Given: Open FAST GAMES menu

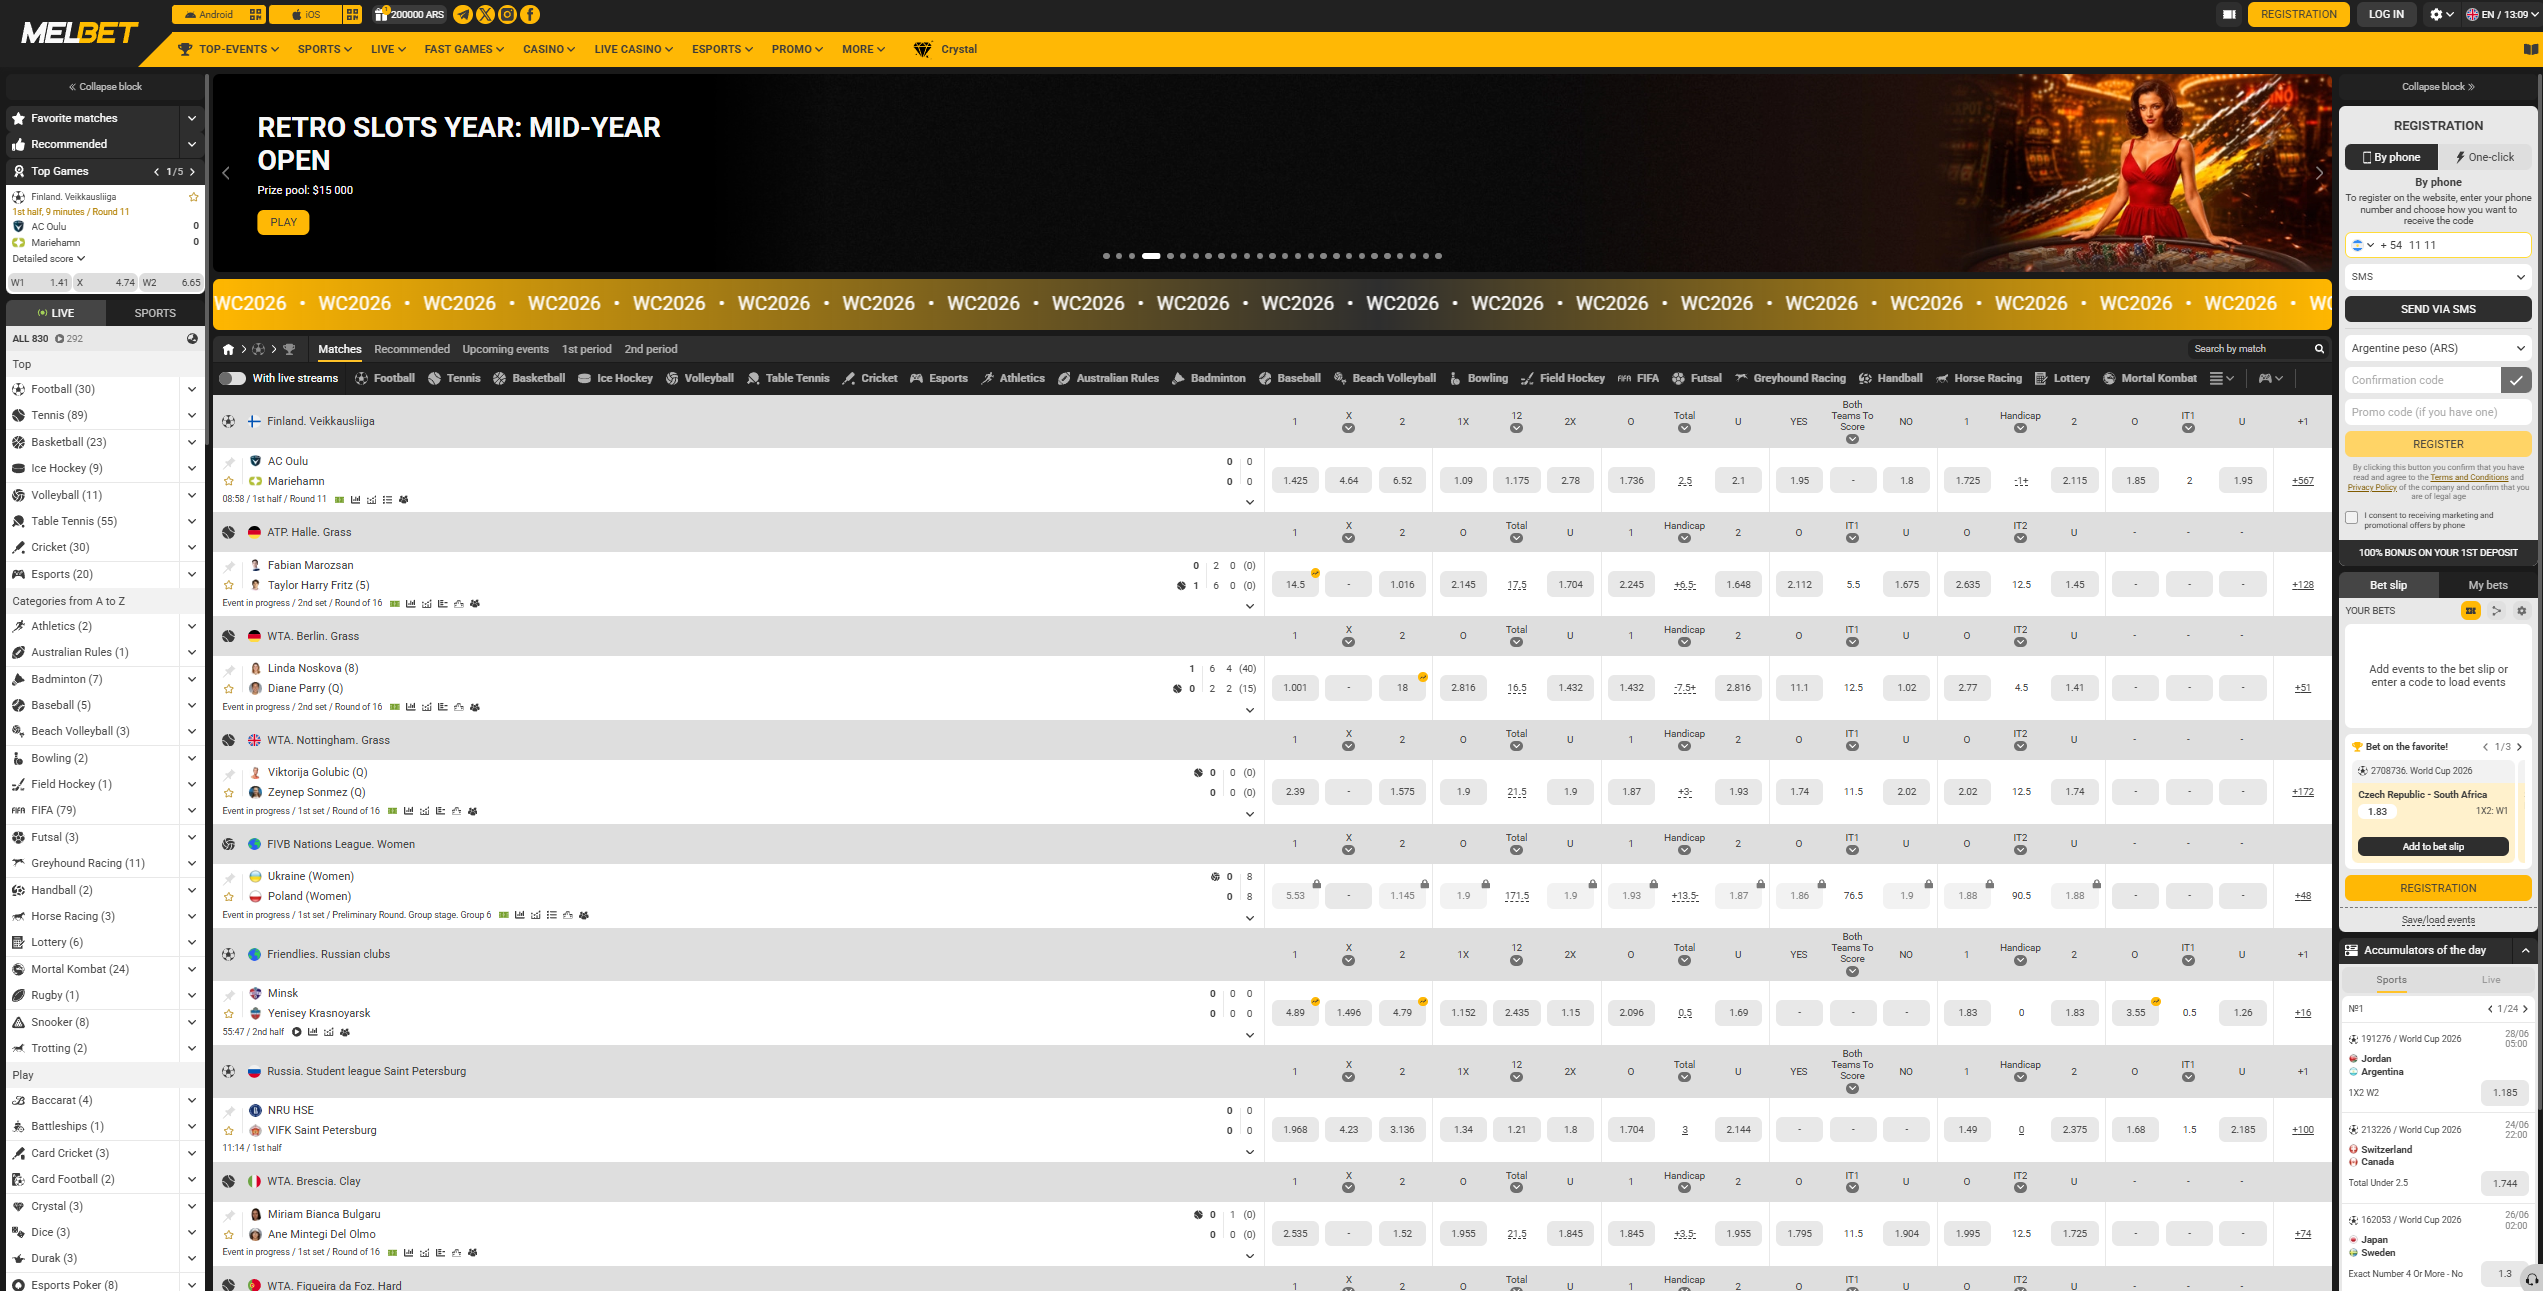Looking at the screenshot, I should click(x=464, y=49).
